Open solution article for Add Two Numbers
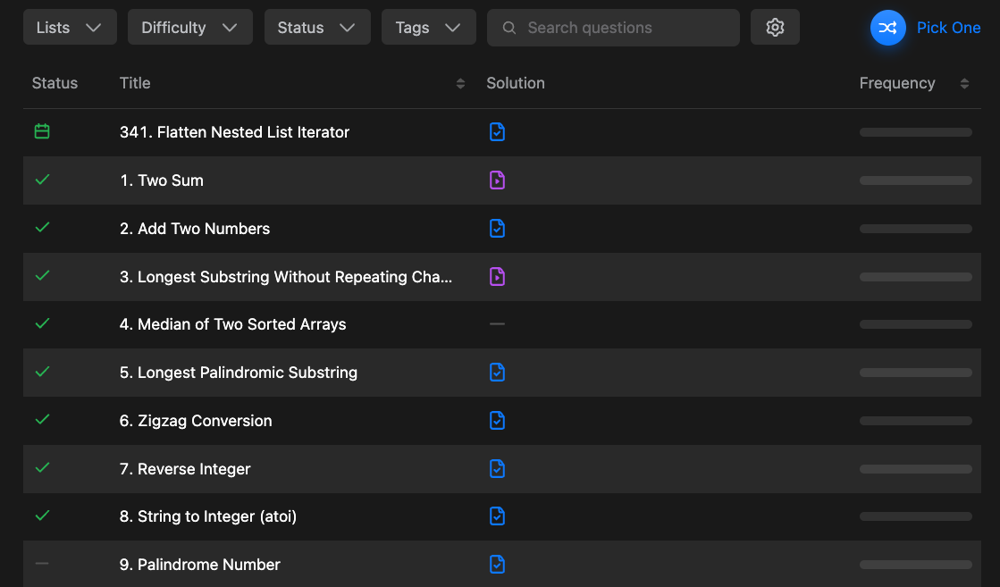This screenshot has width=1000, height=587. point(497,228)
